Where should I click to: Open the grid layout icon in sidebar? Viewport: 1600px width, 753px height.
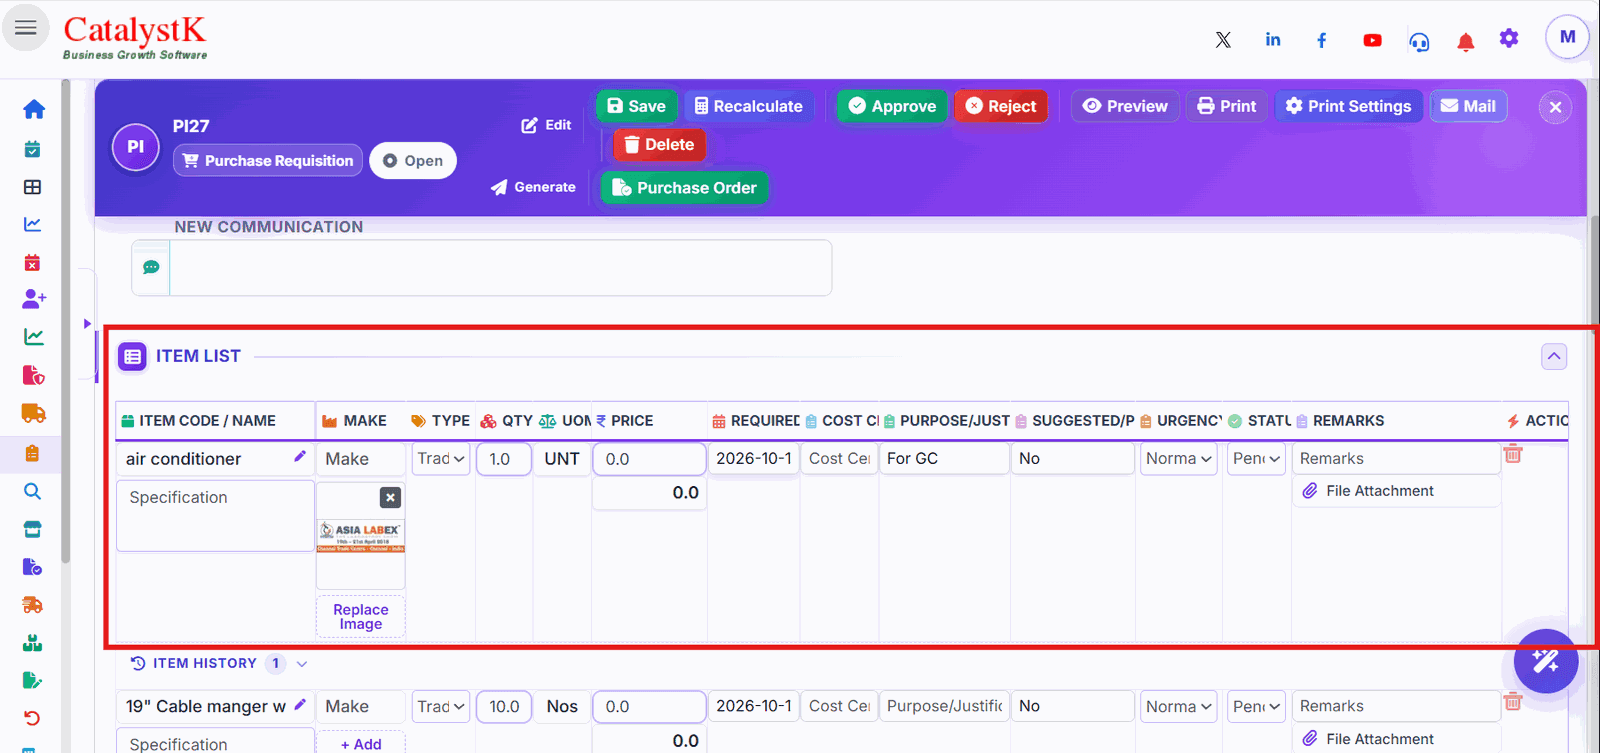[33, 187]
